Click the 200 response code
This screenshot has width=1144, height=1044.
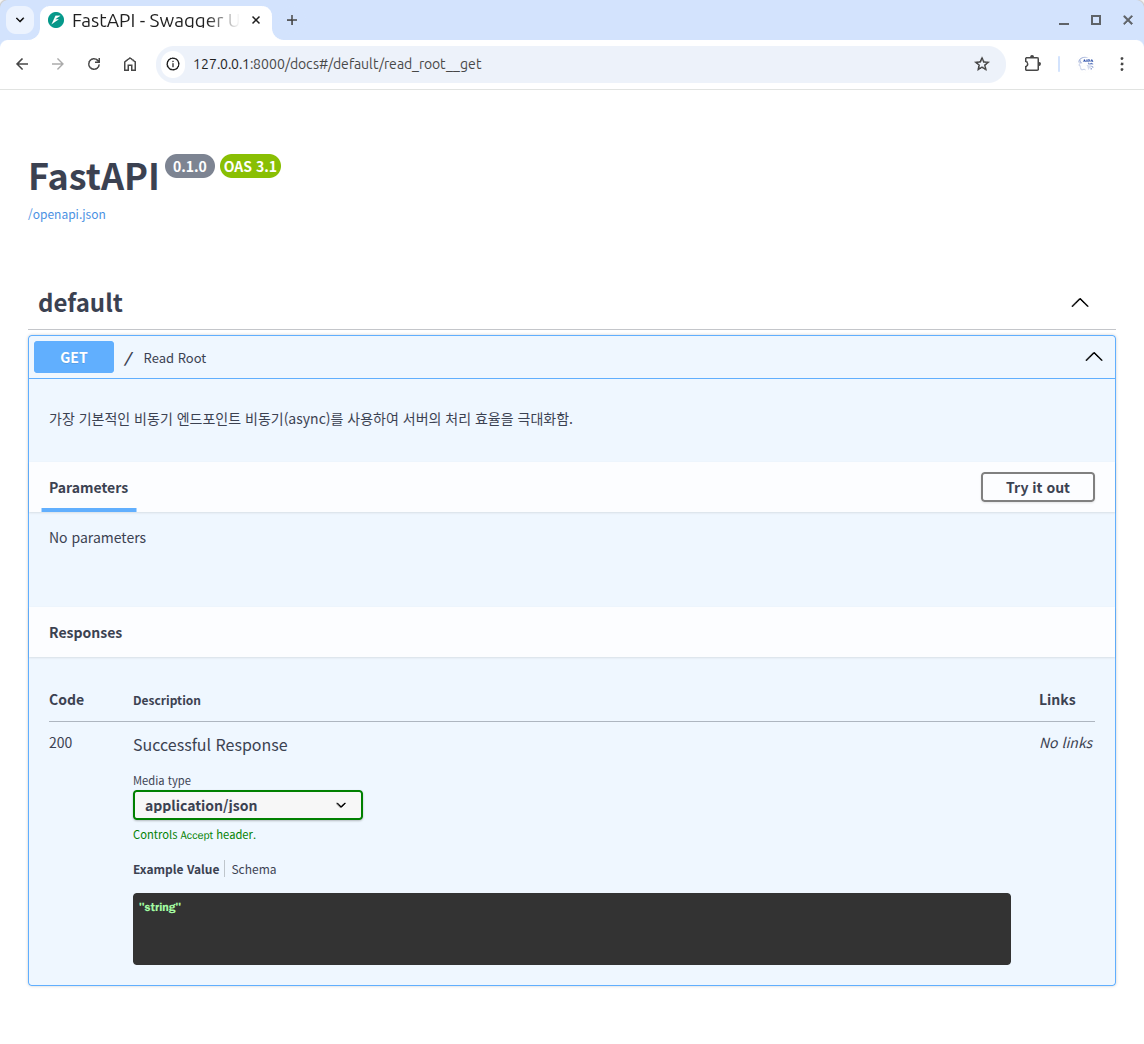pos(61,743)
